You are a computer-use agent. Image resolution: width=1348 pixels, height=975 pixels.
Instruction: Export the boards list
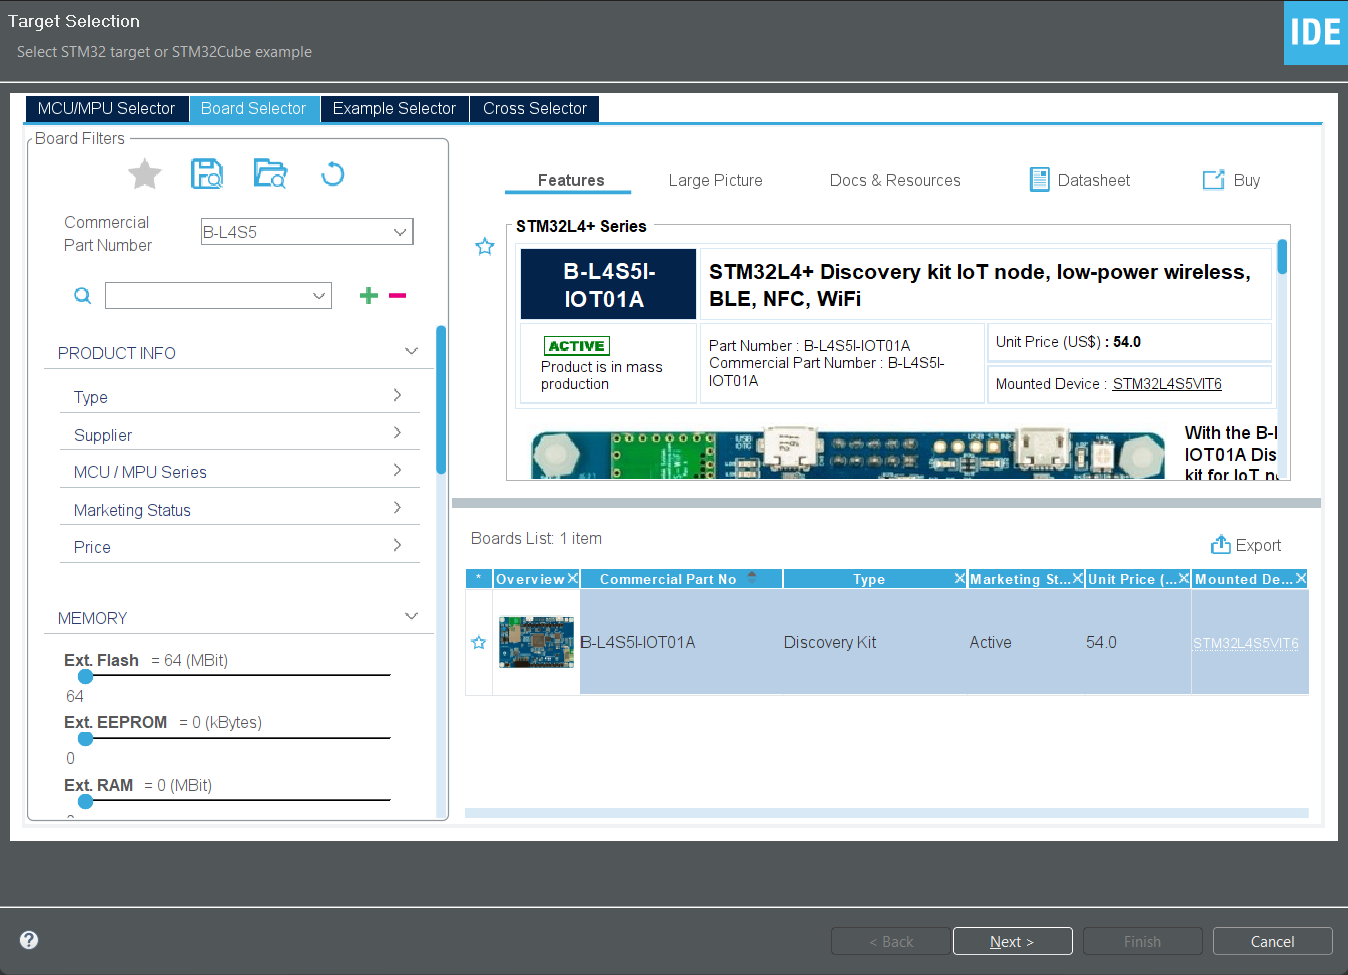1246,544
